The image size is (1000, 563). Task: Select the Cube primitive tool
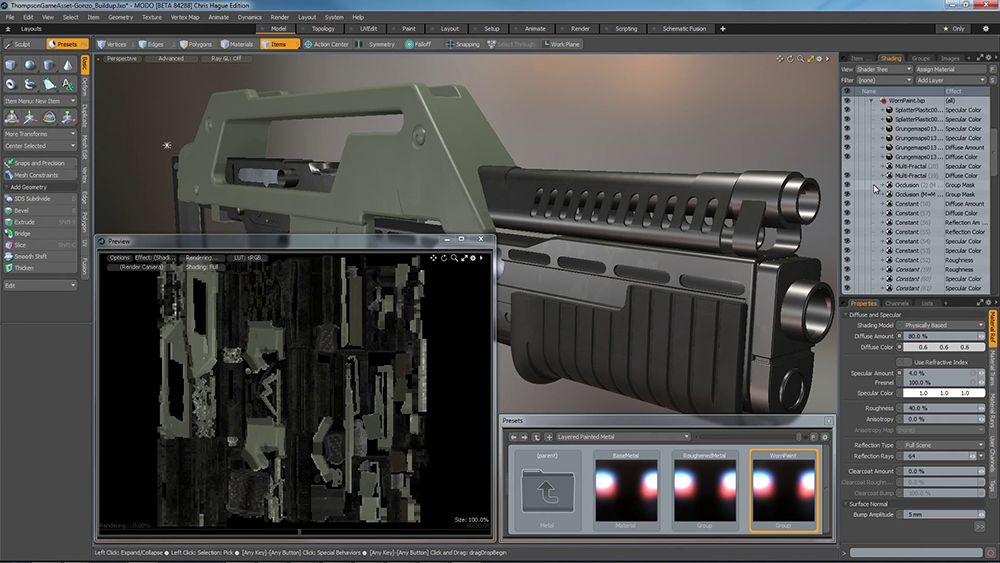pos(11,65)
